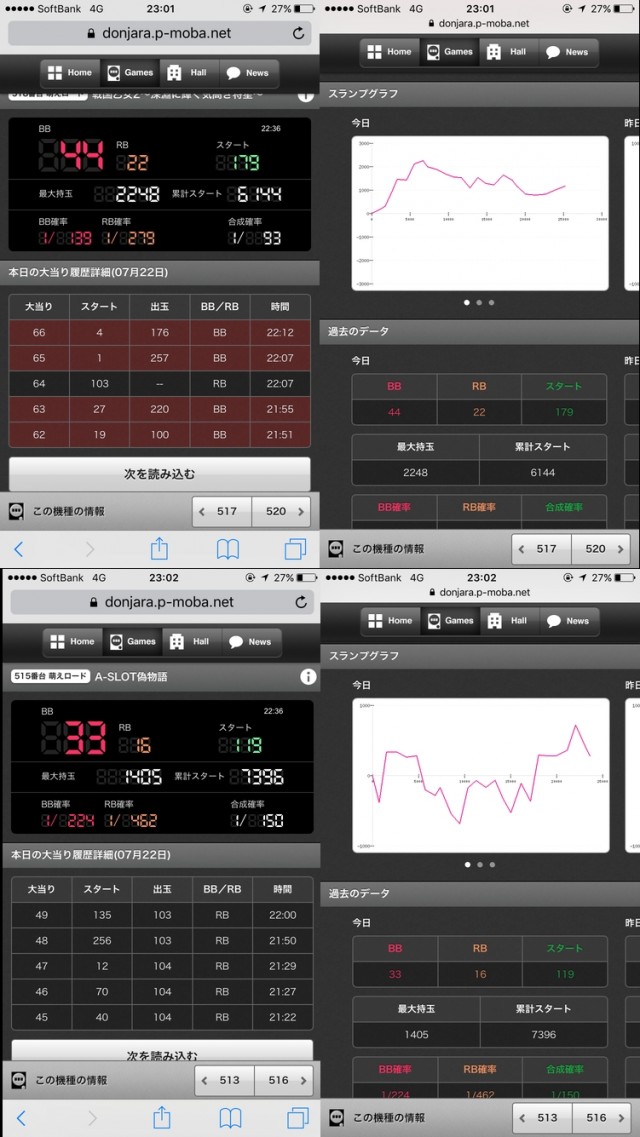Go to next machine 516 below history table

(285, 1080)
